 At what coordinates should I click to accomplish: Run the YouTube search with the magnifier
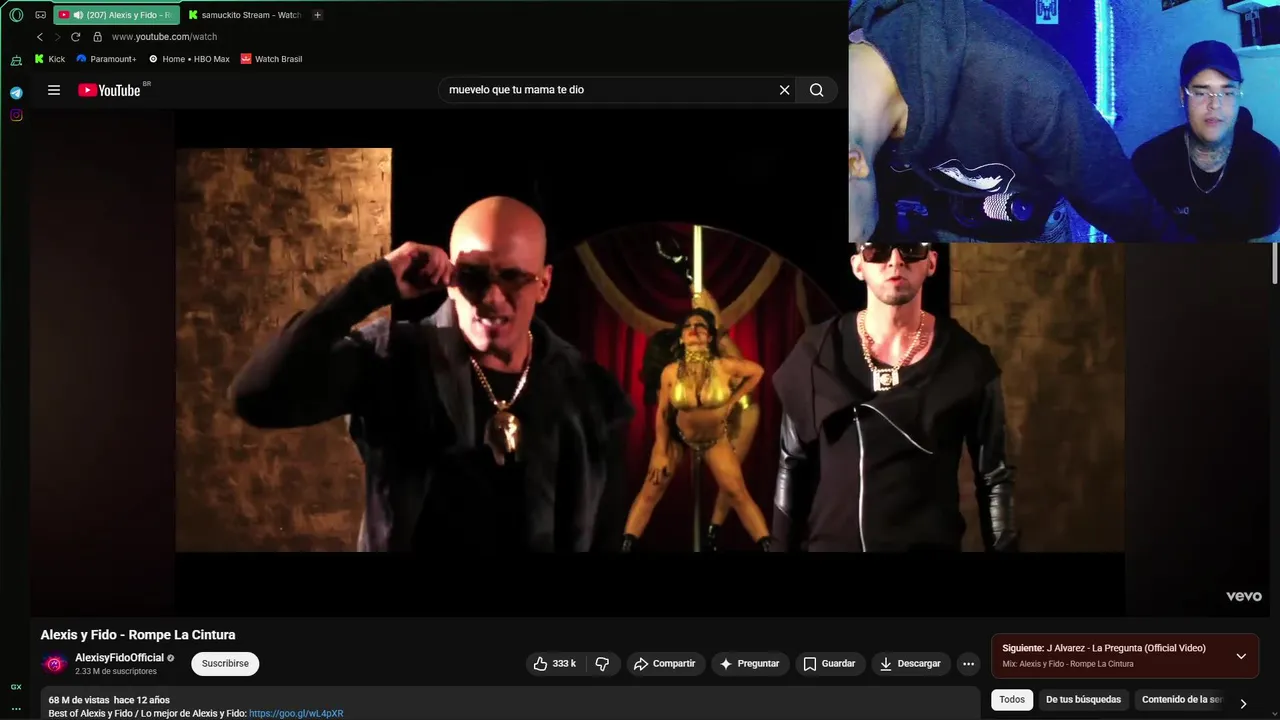[817, 90]
